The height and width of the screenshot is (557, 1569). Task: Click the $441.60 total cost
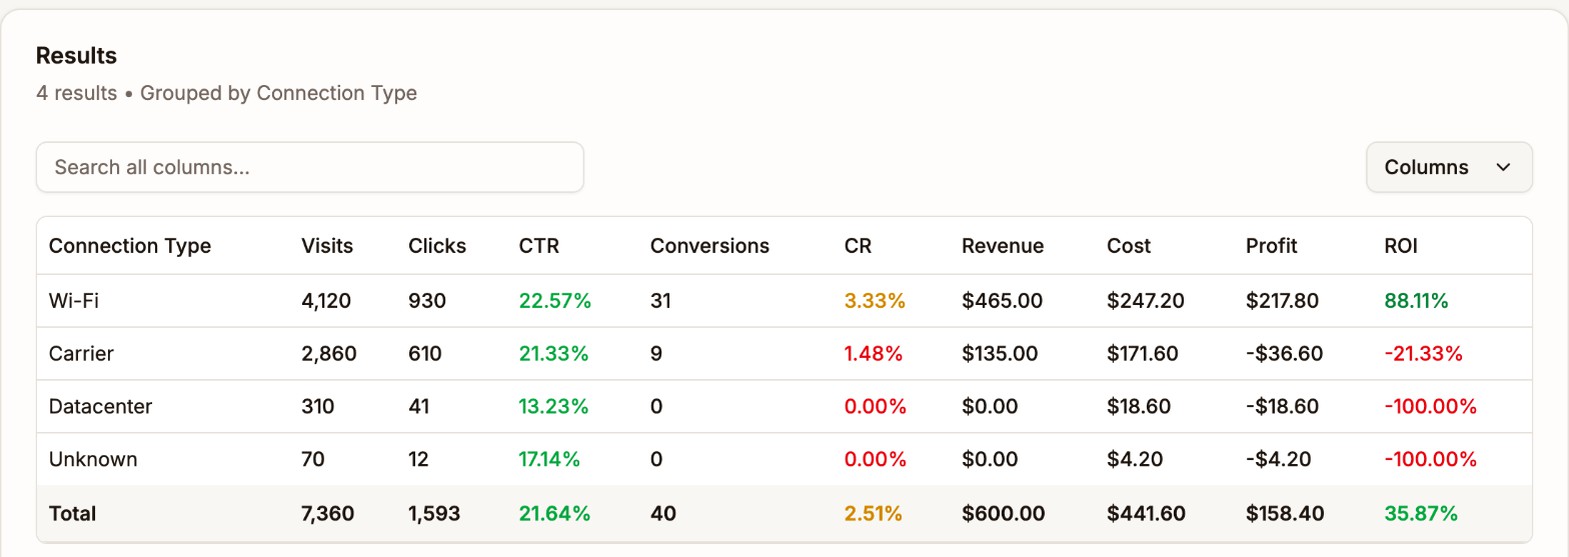click(x=1146, y=514)
